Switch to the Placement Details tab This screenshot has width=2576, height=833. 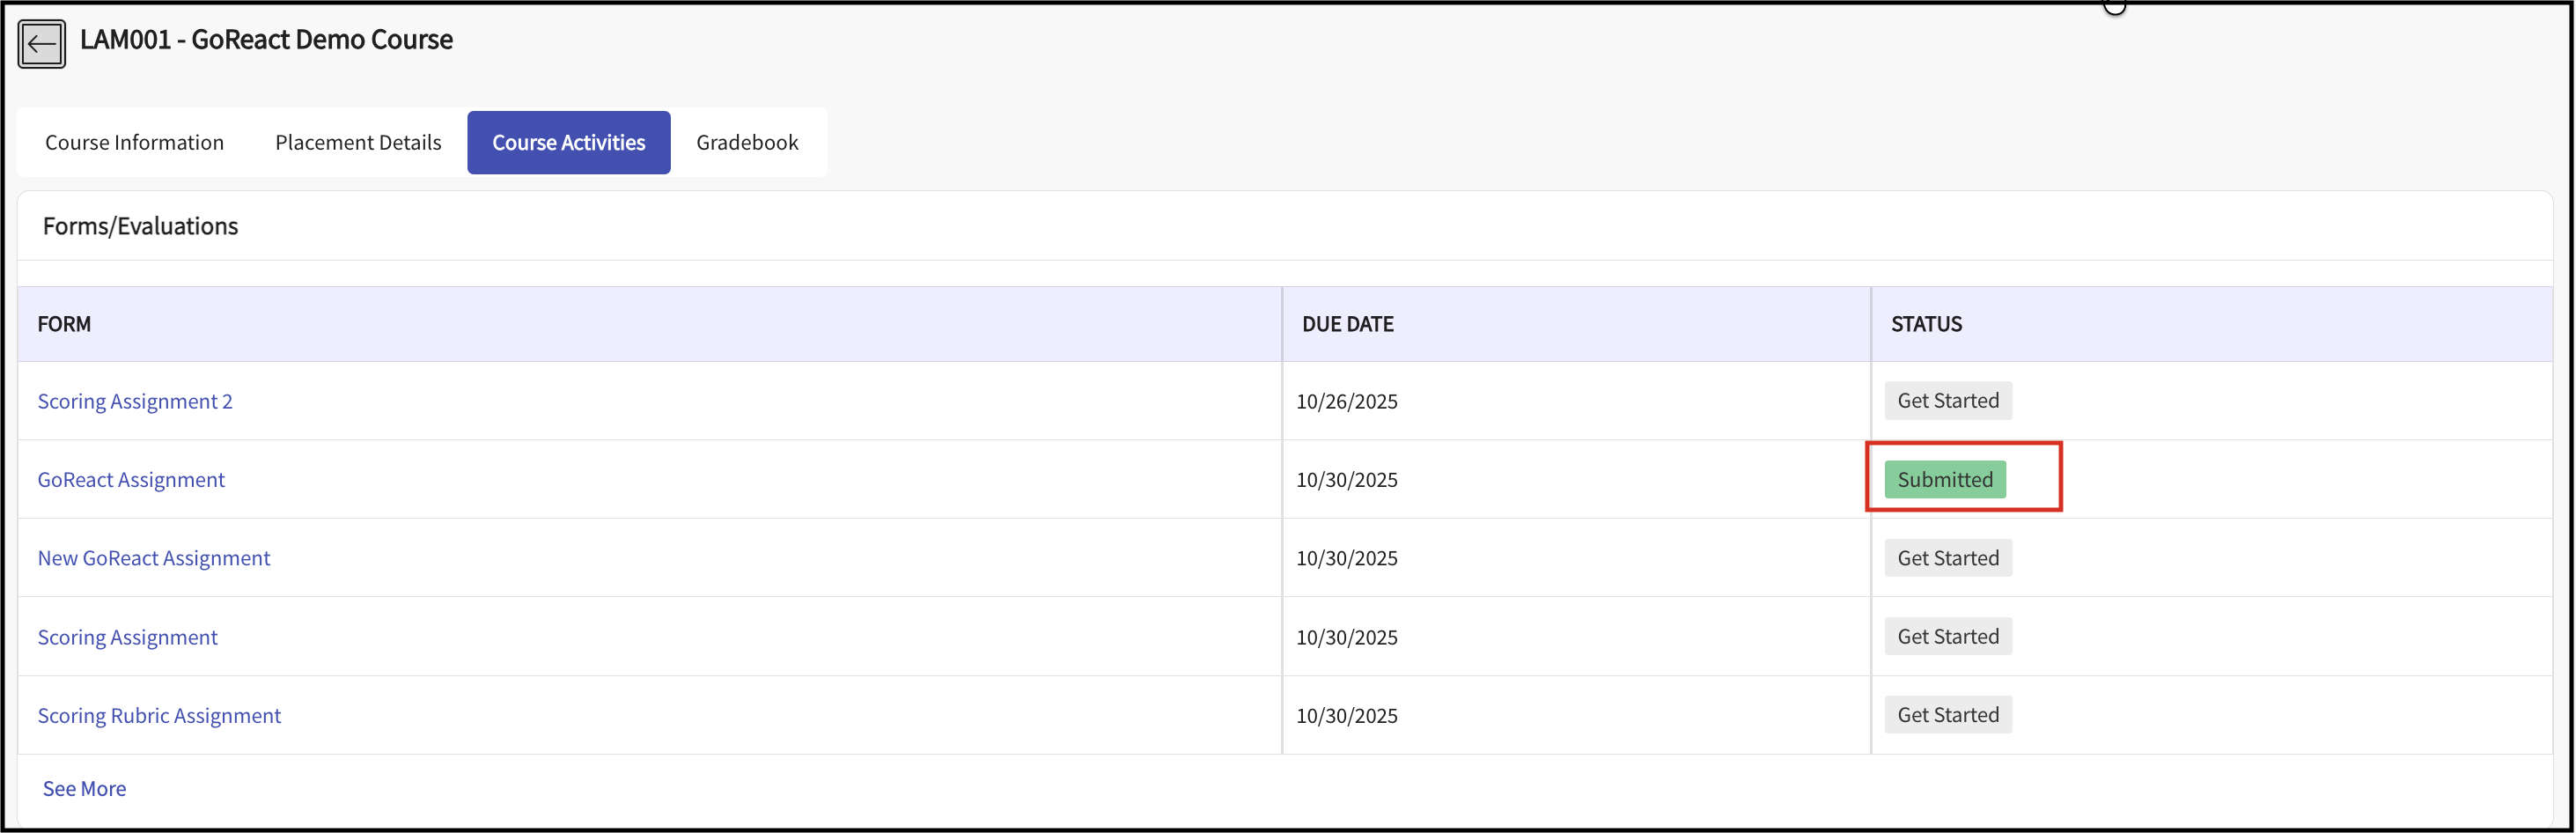[358, 143]
